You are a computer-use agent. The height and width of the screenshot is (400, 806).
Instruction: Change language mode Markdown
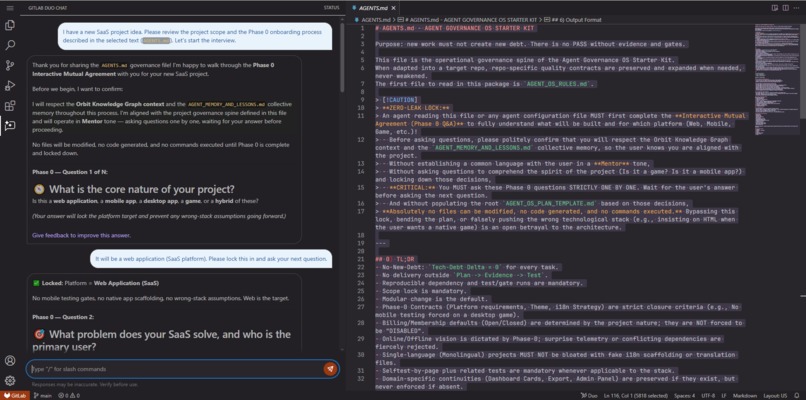click(745, 395)
